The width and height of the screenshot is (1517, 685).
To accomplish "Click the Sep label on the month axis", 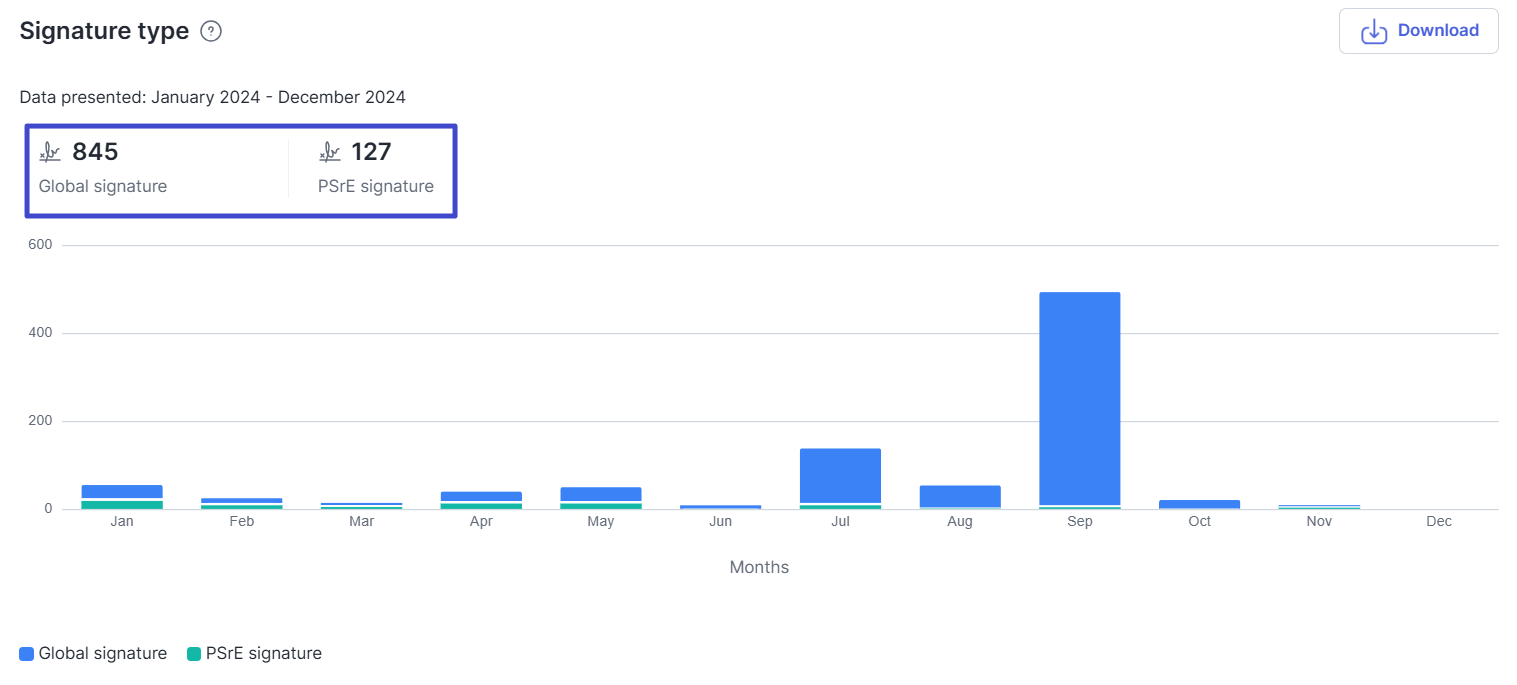I will 1079,522.
